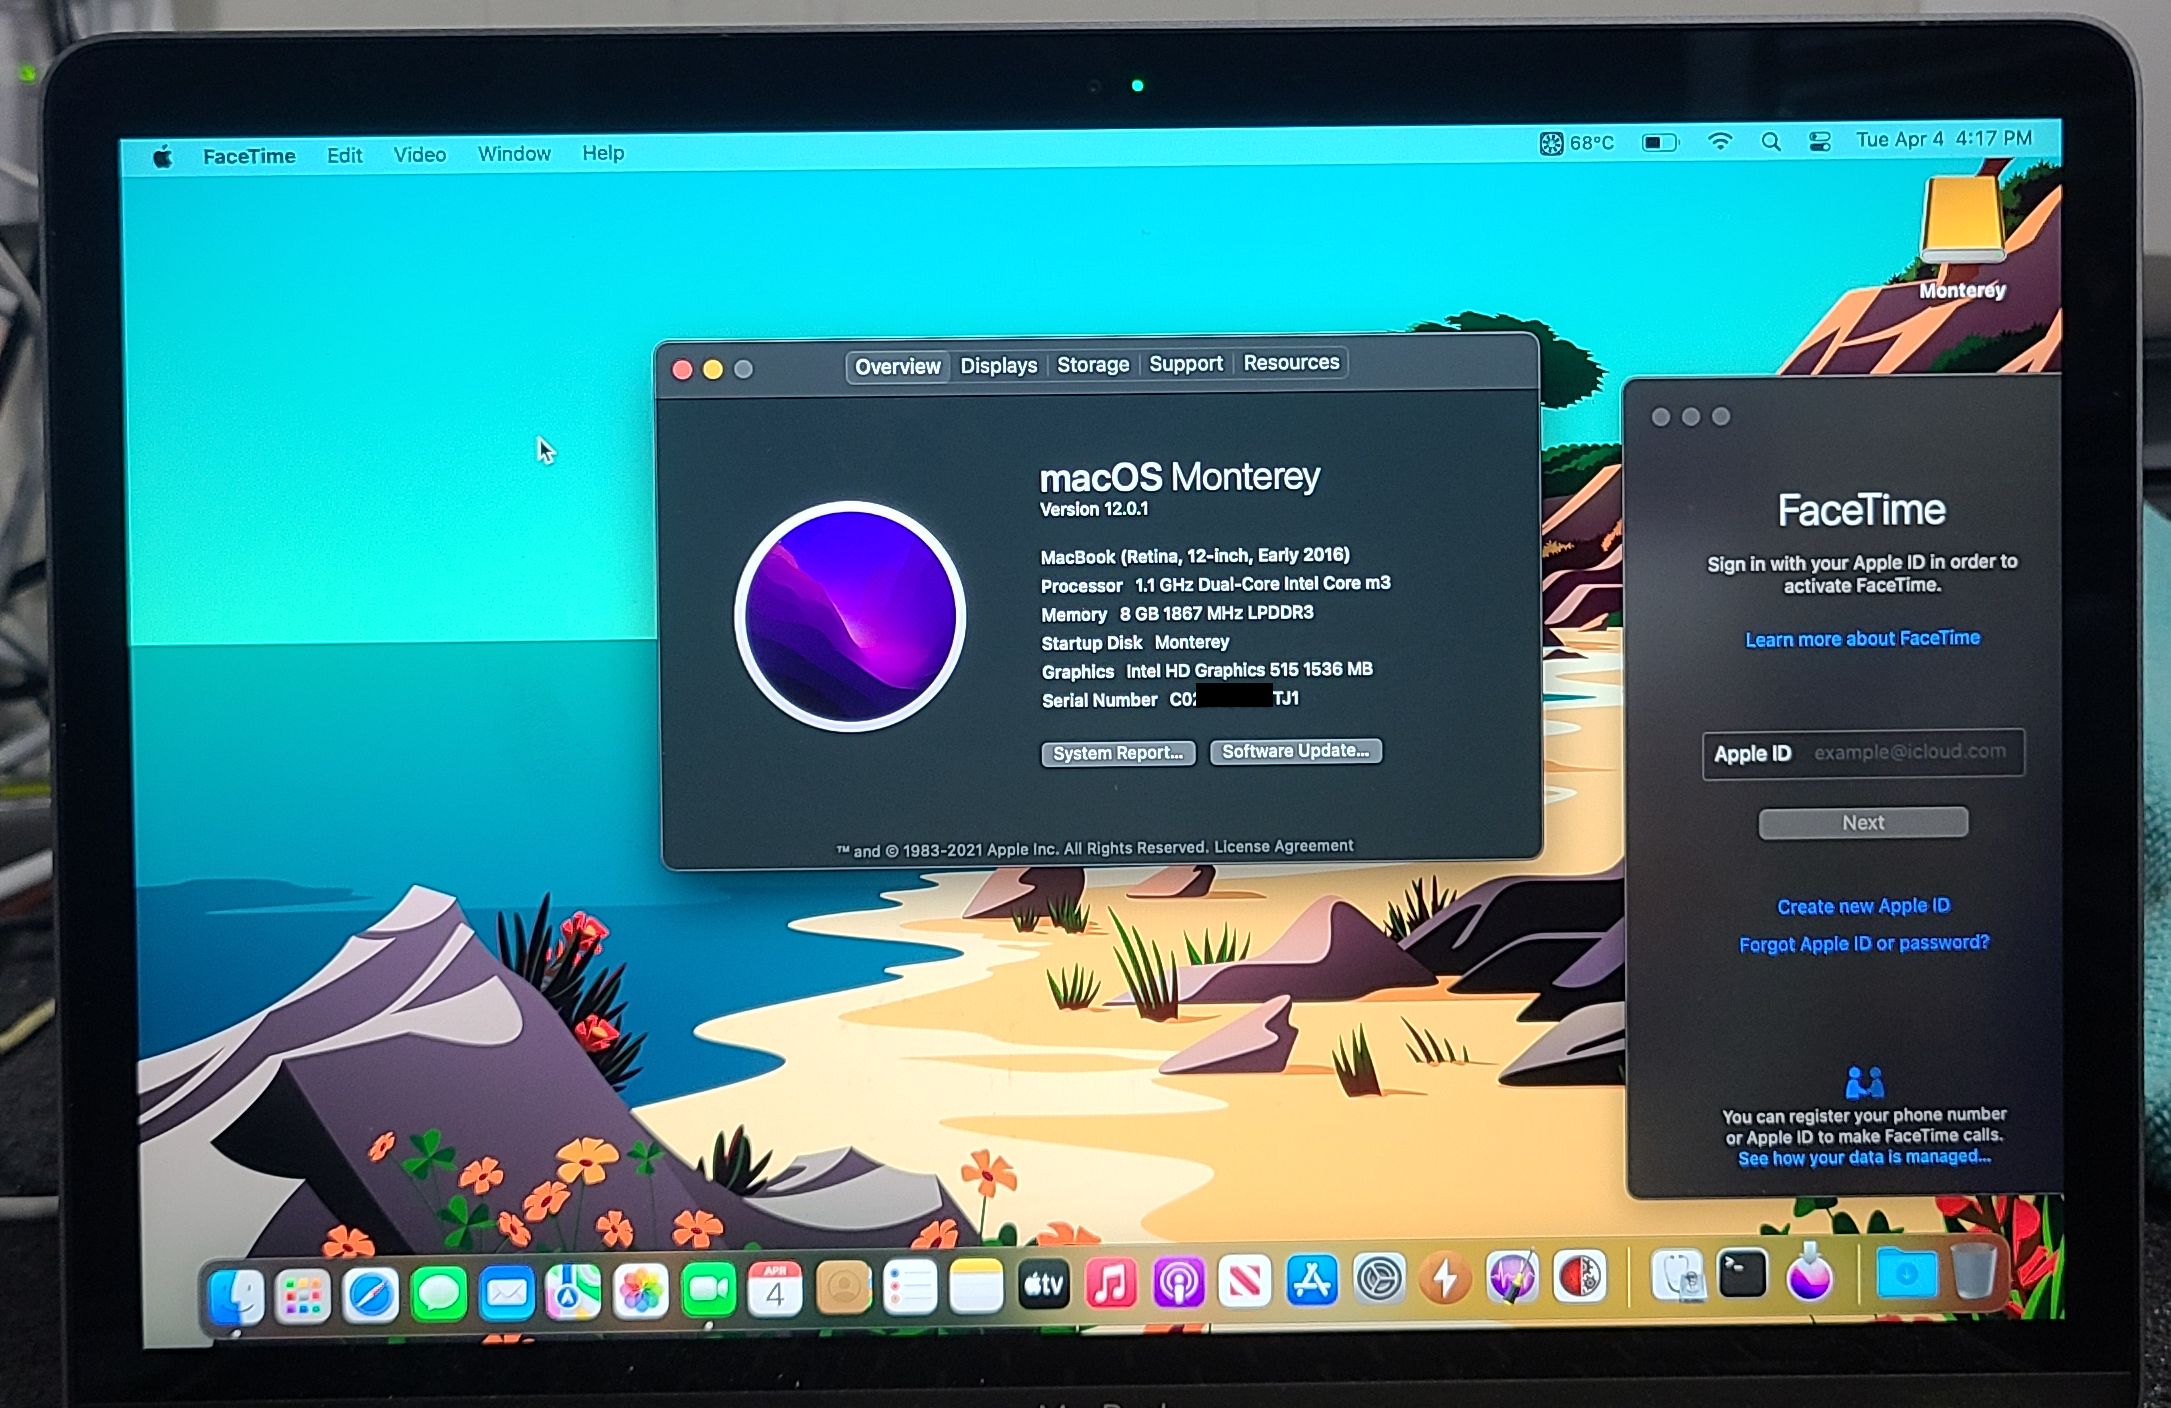Open Launchpad from the dock
This screenshot has height=1408, width=2171.
click(x=302, y=1297)
